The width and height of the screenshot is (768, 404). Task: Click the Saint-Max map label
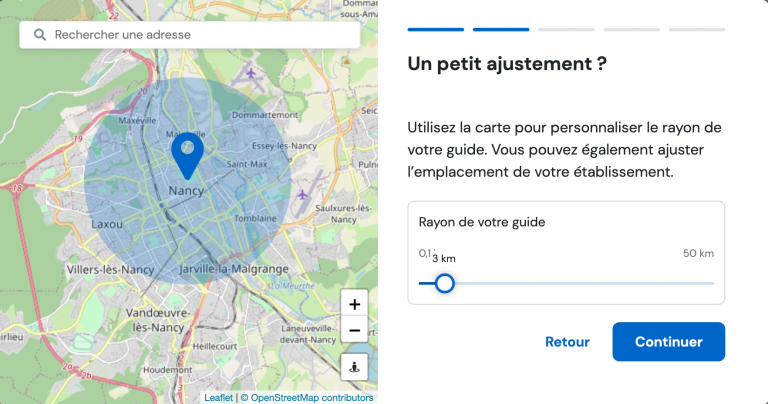click(247, 164)
